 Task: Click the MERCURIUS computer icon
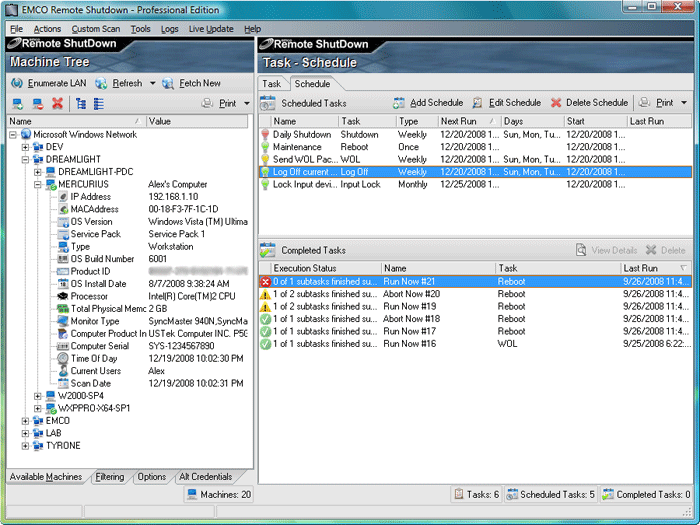[x=51, y=184]
